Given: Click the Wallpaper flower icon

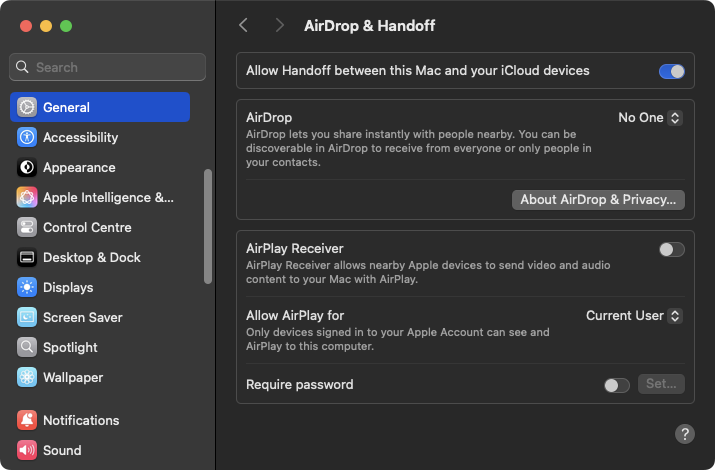Looking at the screenshot, I should point(27,377).
